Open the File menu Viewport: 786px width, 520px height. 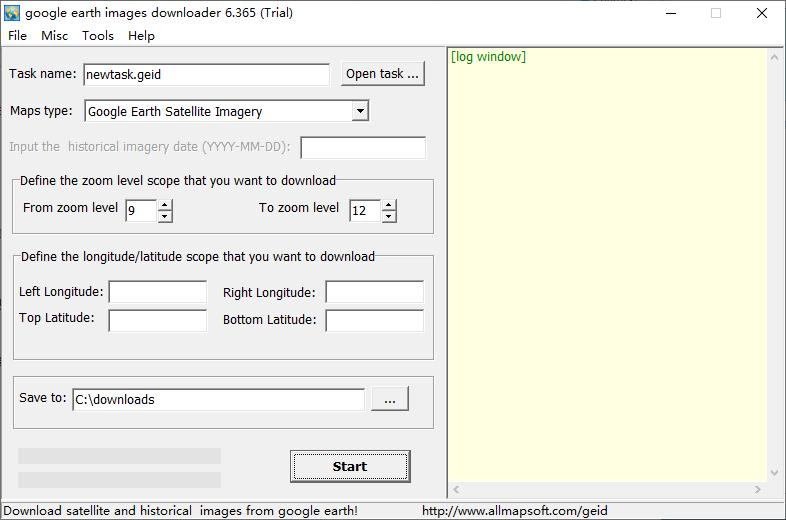point(18,36)
